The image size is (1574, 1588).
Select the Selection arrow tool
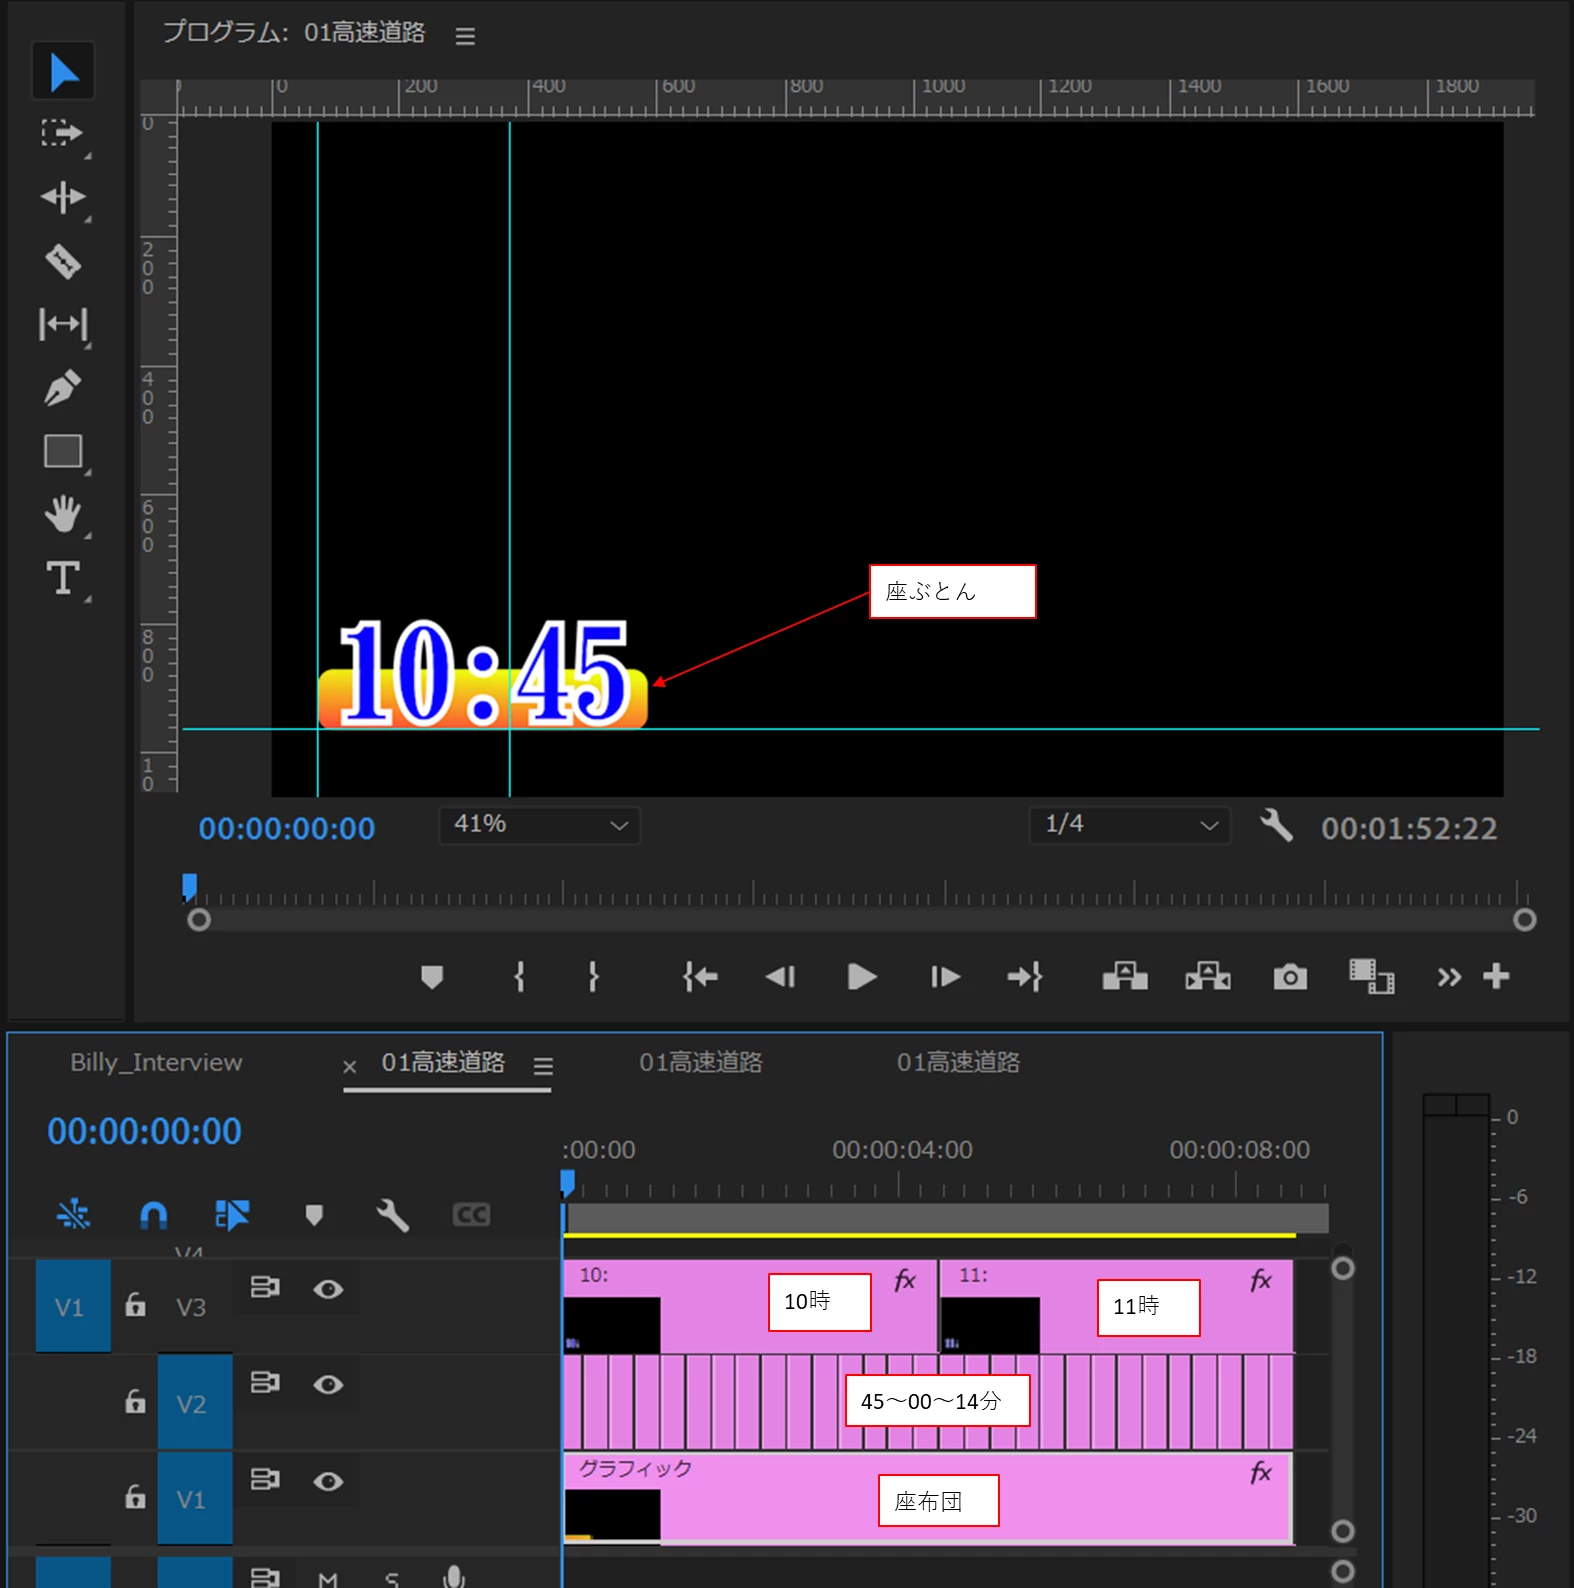(63, 71)
